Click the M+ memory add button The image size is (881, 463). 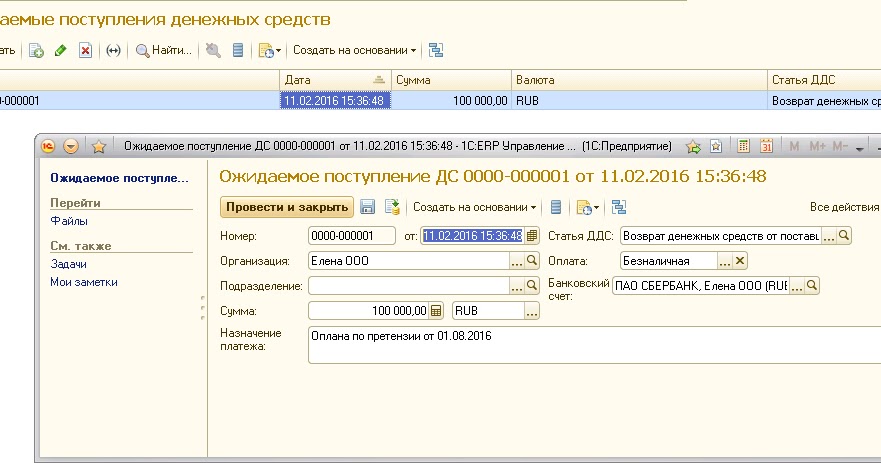point(818,147)
